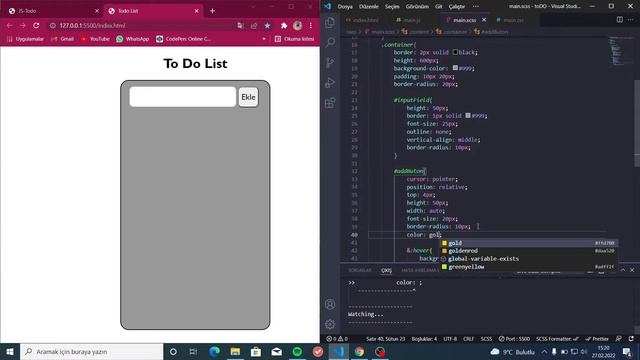Open the Extensions view in activity bar
The width and height of the screenshot is (640, 360).
click(x=330, y=102)
